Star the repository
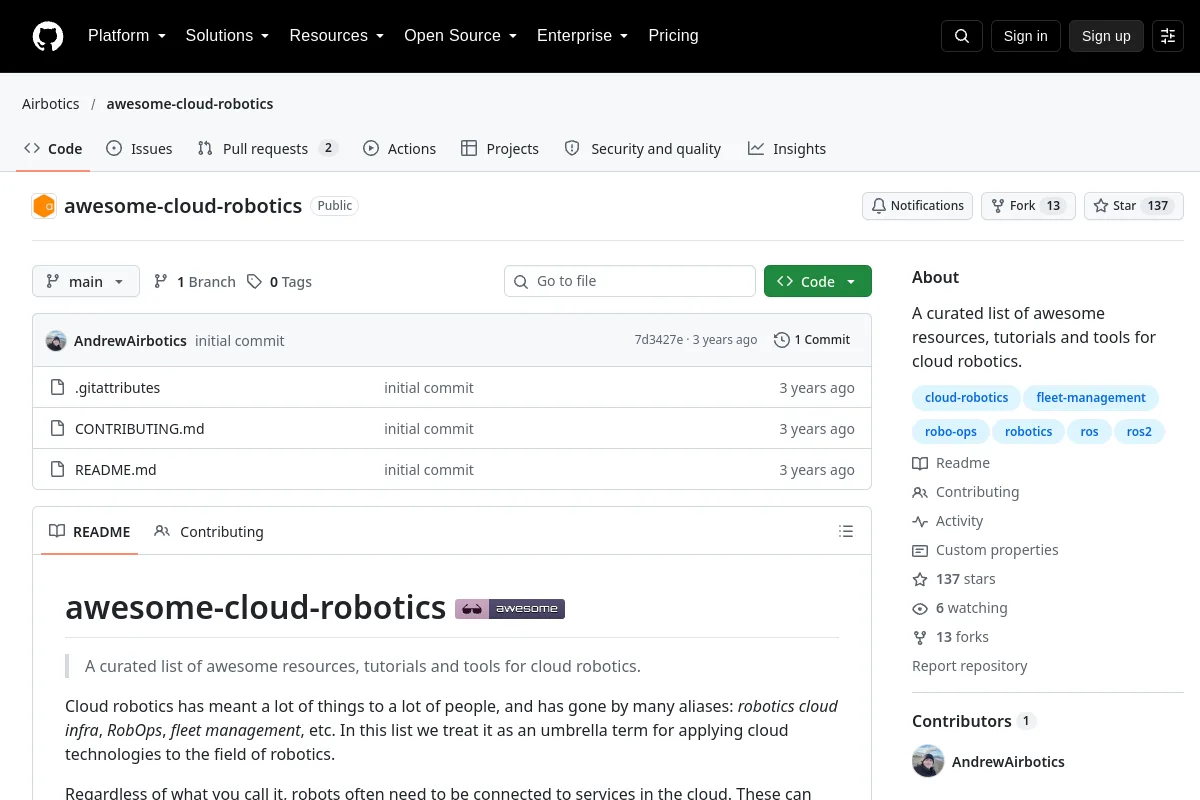 [1134, 206]
